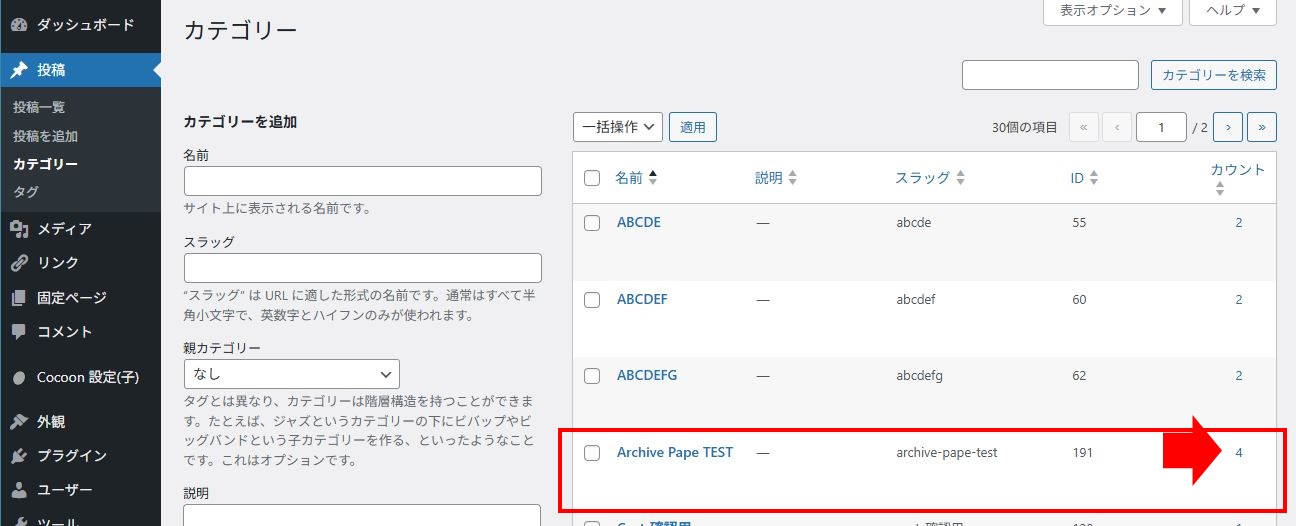Check the box for ABCDE category
1296x526 pixels.
click(592, 223)
